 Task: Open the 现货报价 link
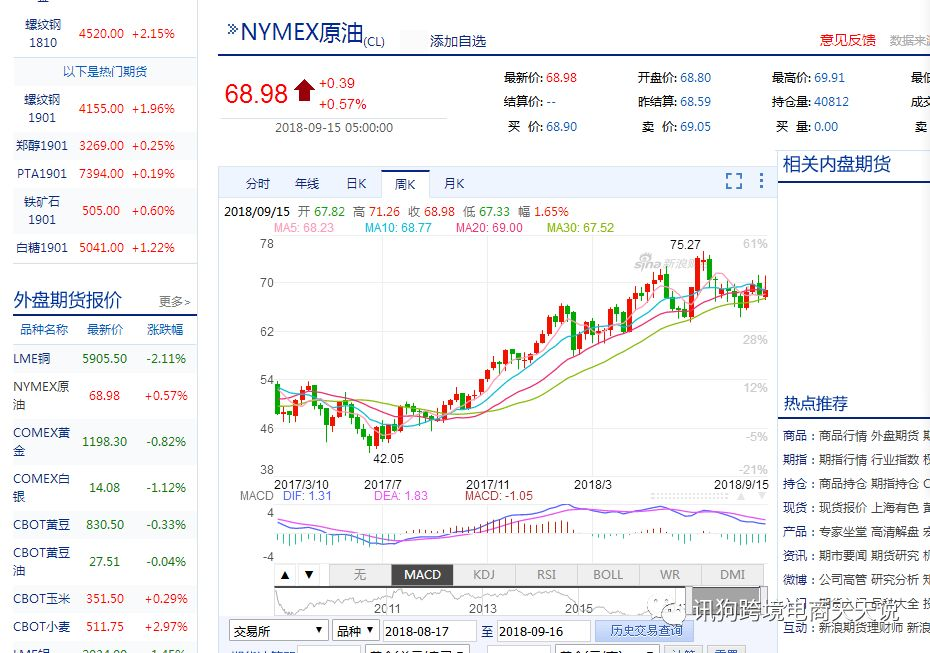point(843,508)
